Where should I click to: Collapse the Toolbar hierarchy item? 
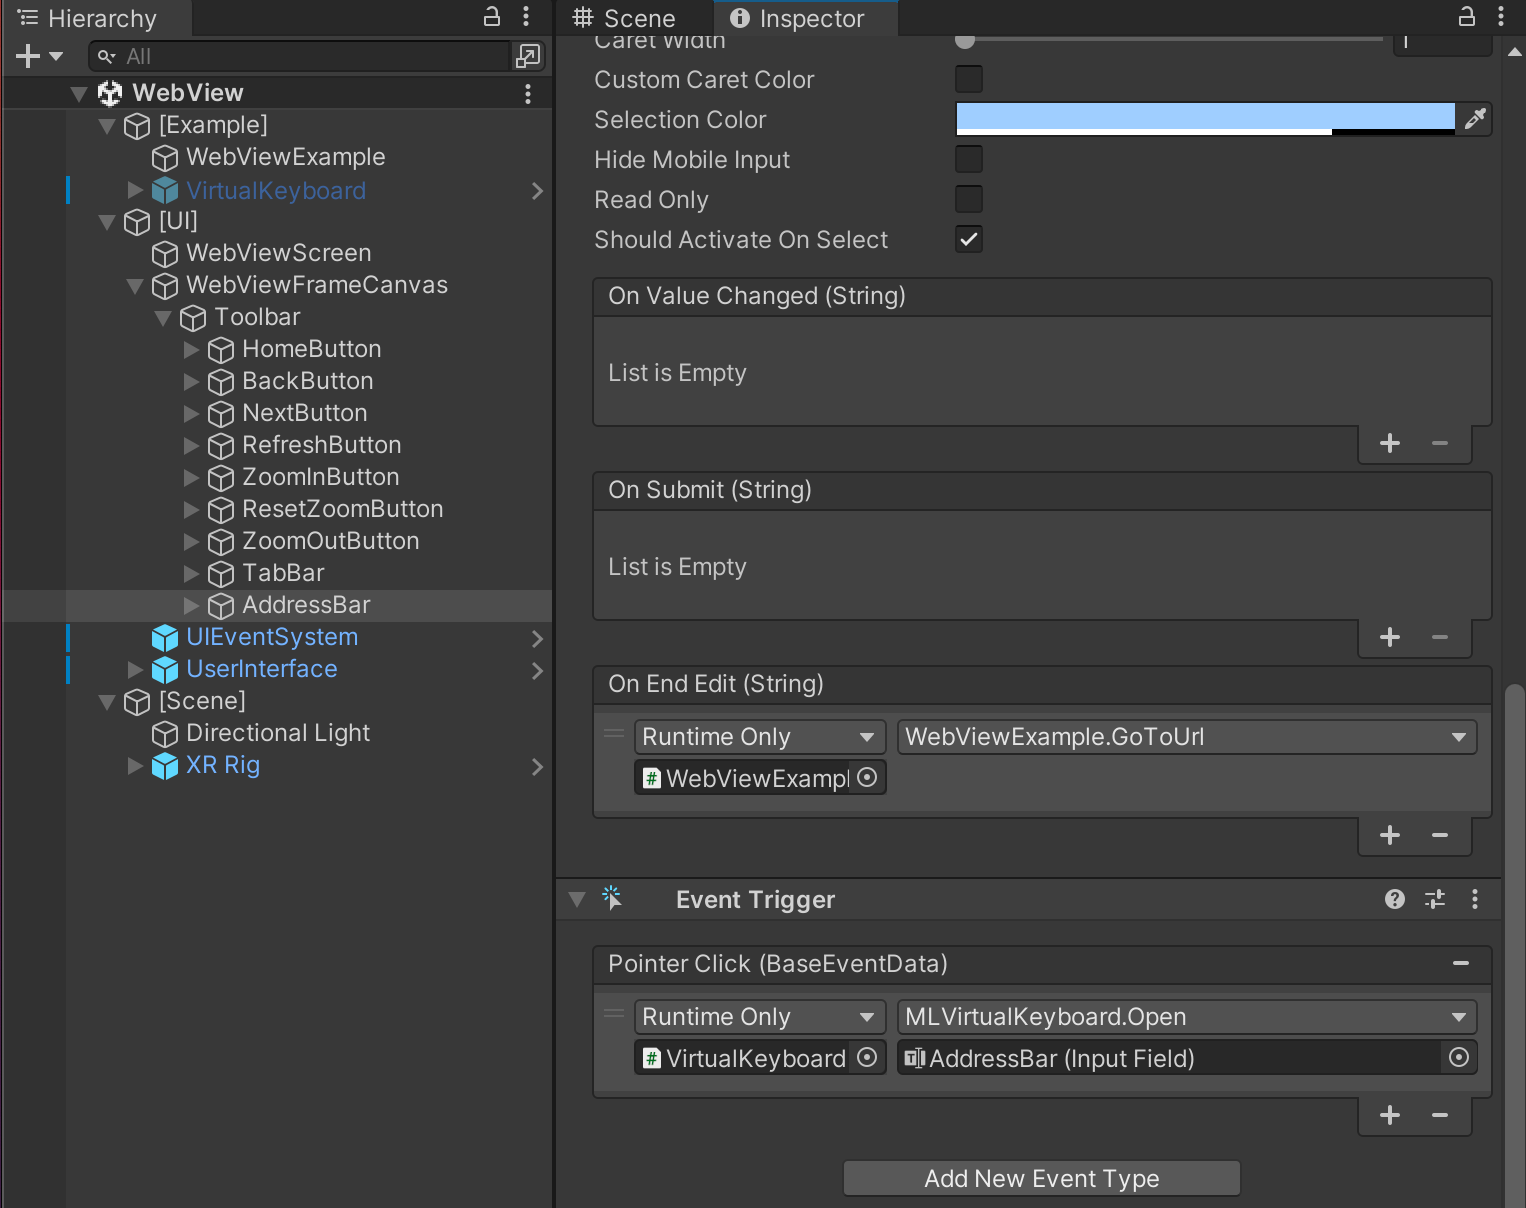[164, 317]
